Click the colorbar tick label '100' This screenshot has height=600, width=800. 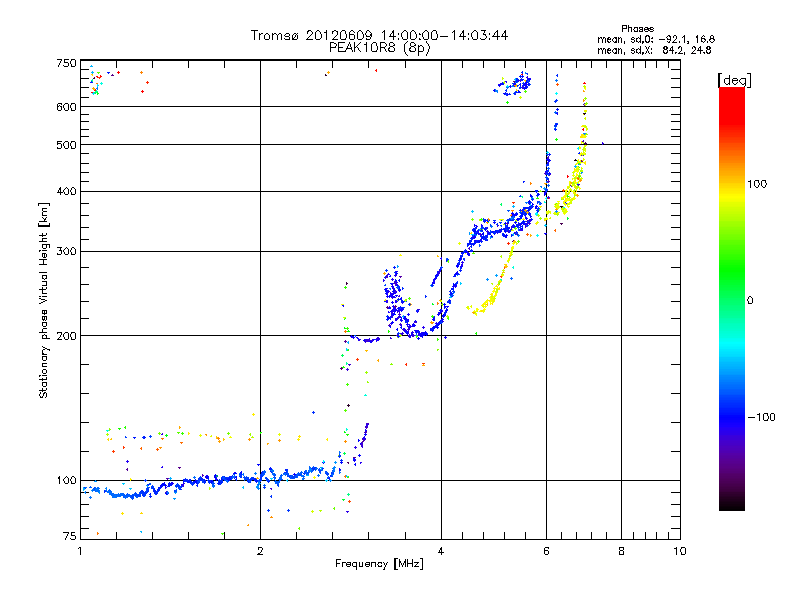tap(757, 184)
